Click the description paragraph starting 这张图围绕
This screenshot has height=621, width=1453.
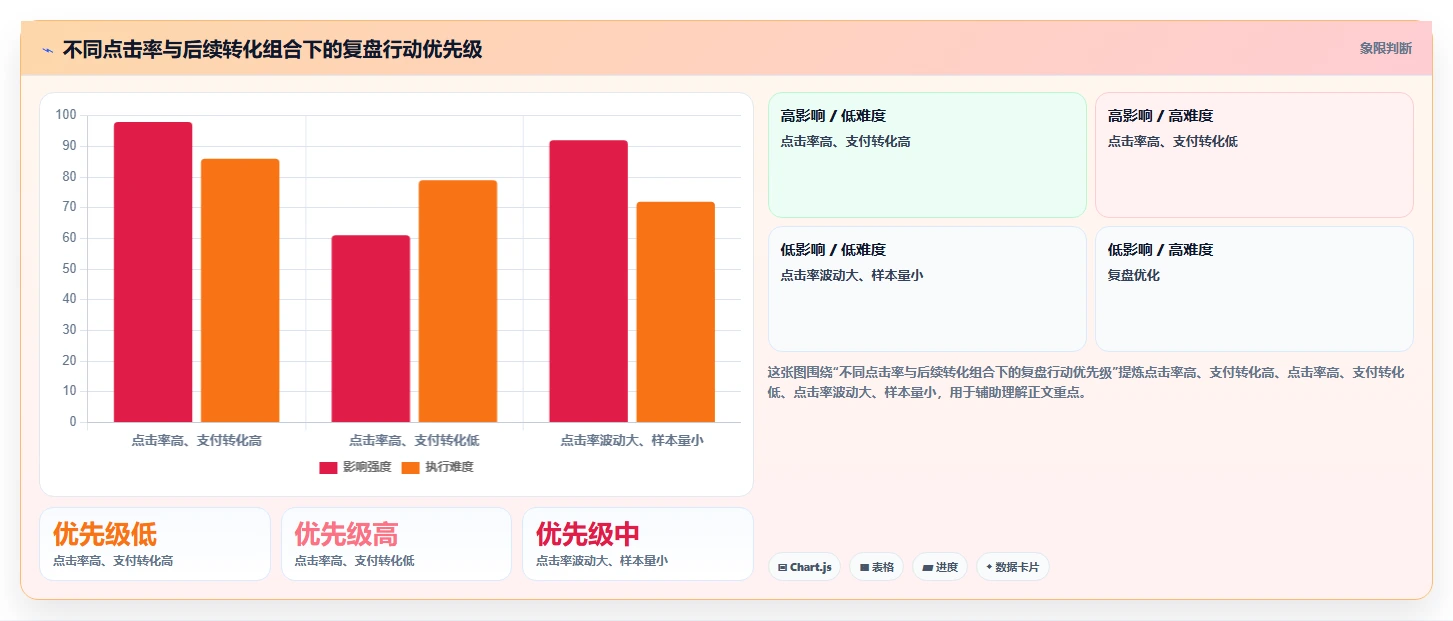click(1086, 382)
